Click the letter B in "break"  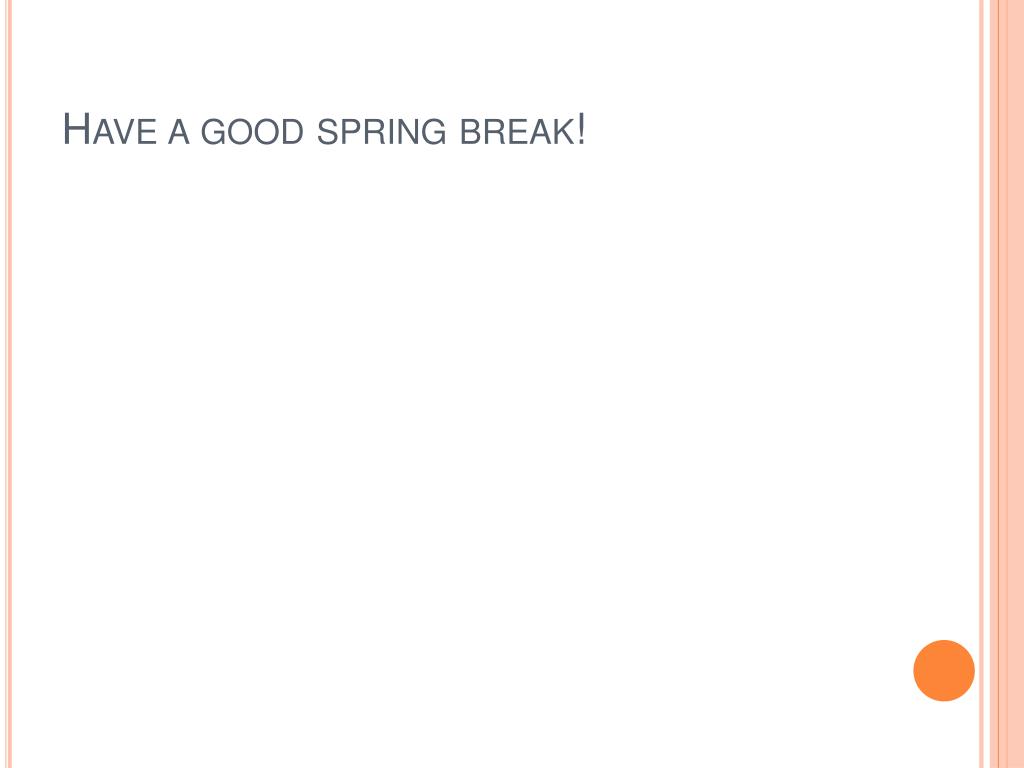click(x=470, y=132)
